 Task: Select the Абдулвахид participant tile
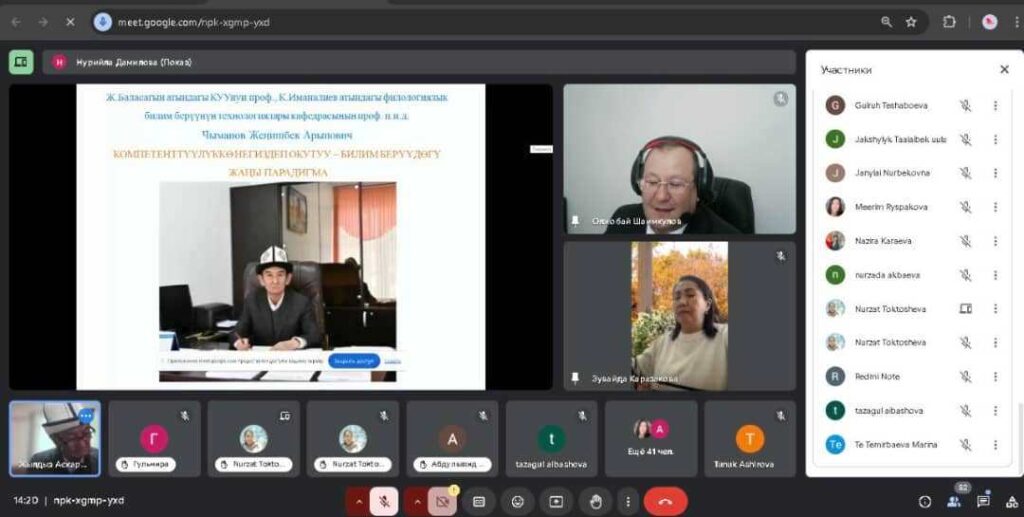click(x=452, y=439)
